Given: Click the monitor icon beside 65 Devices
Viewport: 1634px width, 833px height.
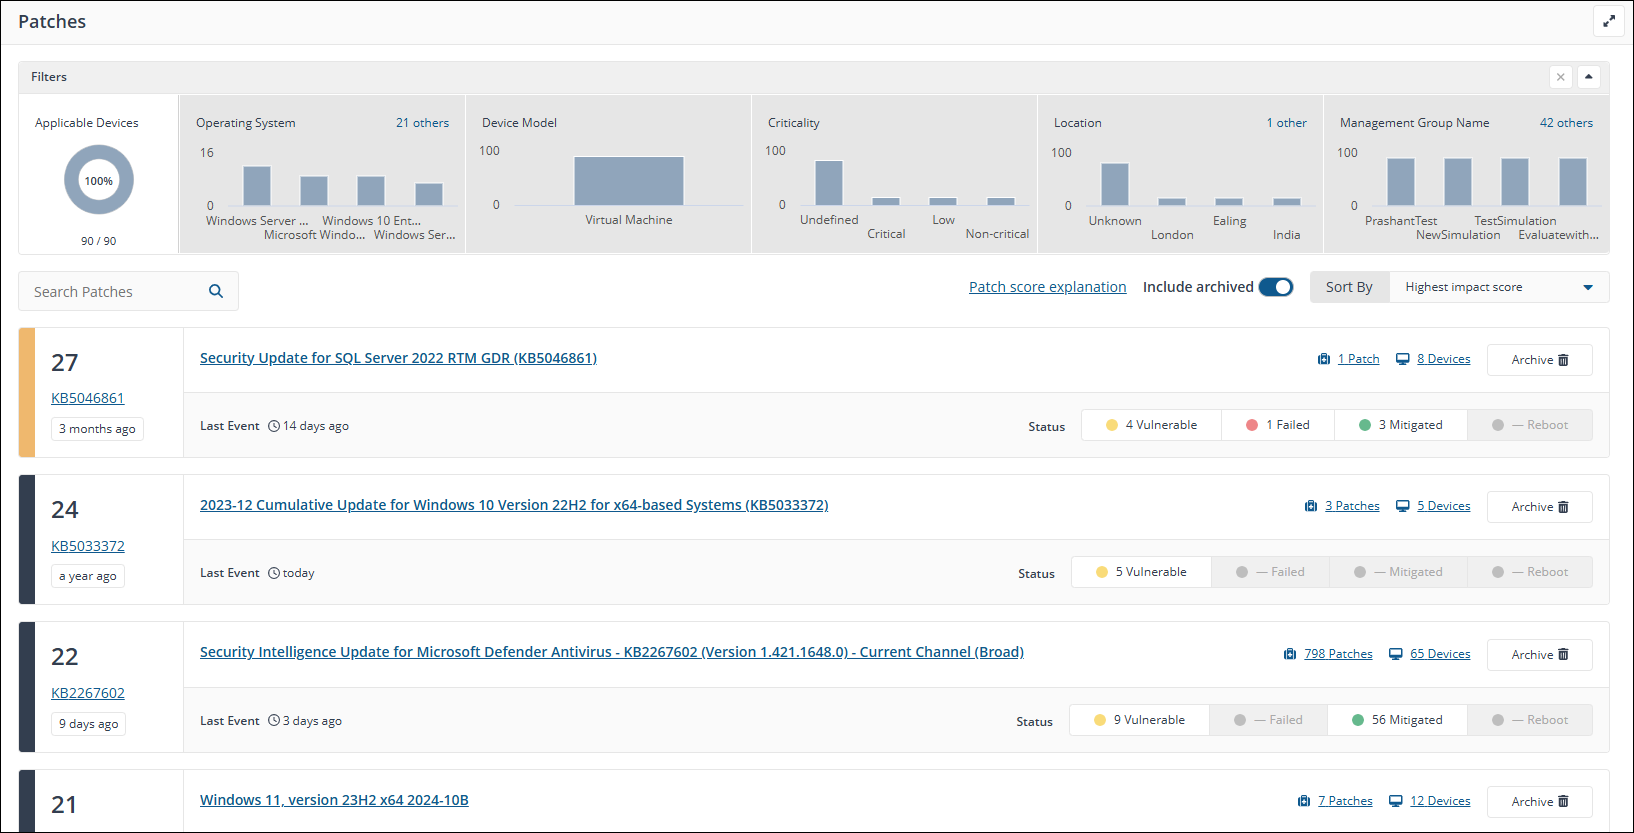Looking at the screenshot, I should 1396,654.
